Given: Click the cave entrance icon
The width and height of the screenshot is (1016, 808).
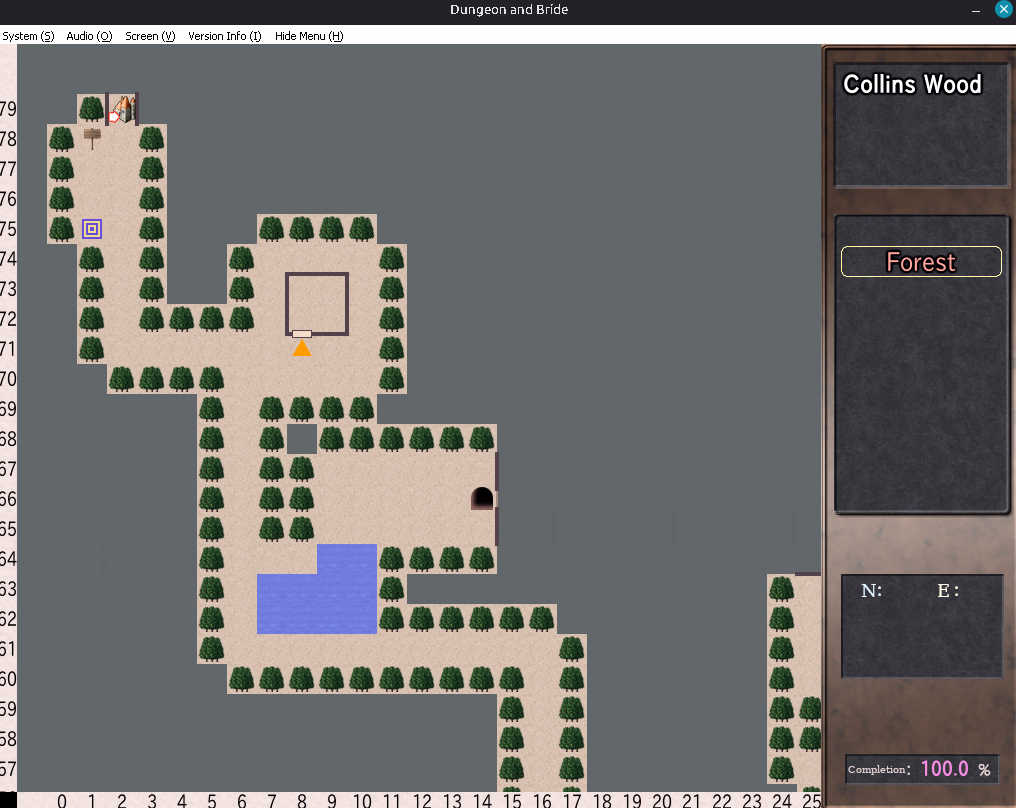Looking at the screenshot, I should coord(482,498).
